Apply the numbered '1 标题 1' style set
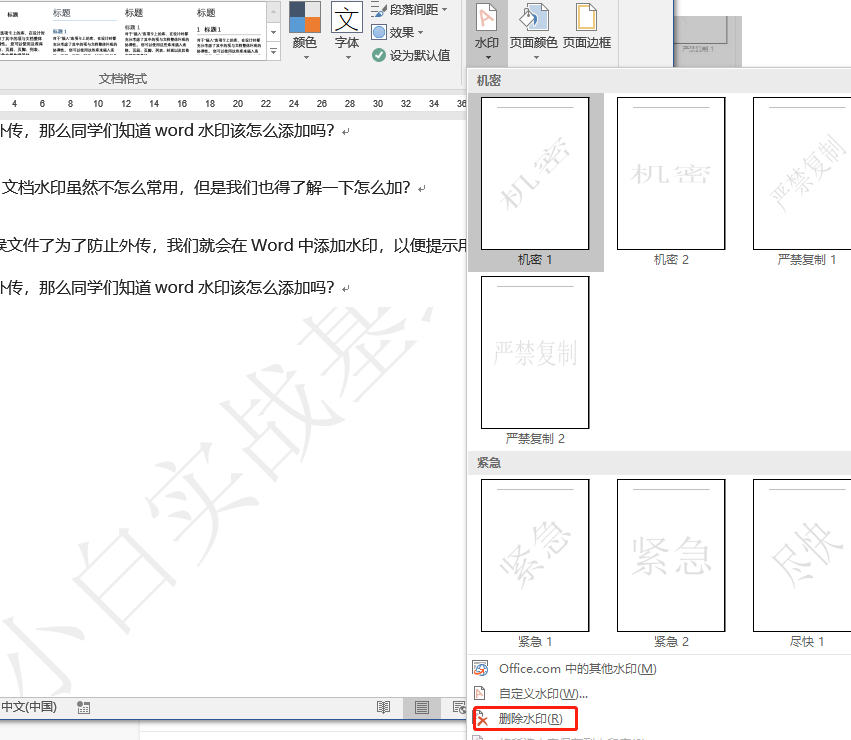Screen dimensions: 851x740 pos(228,30)
